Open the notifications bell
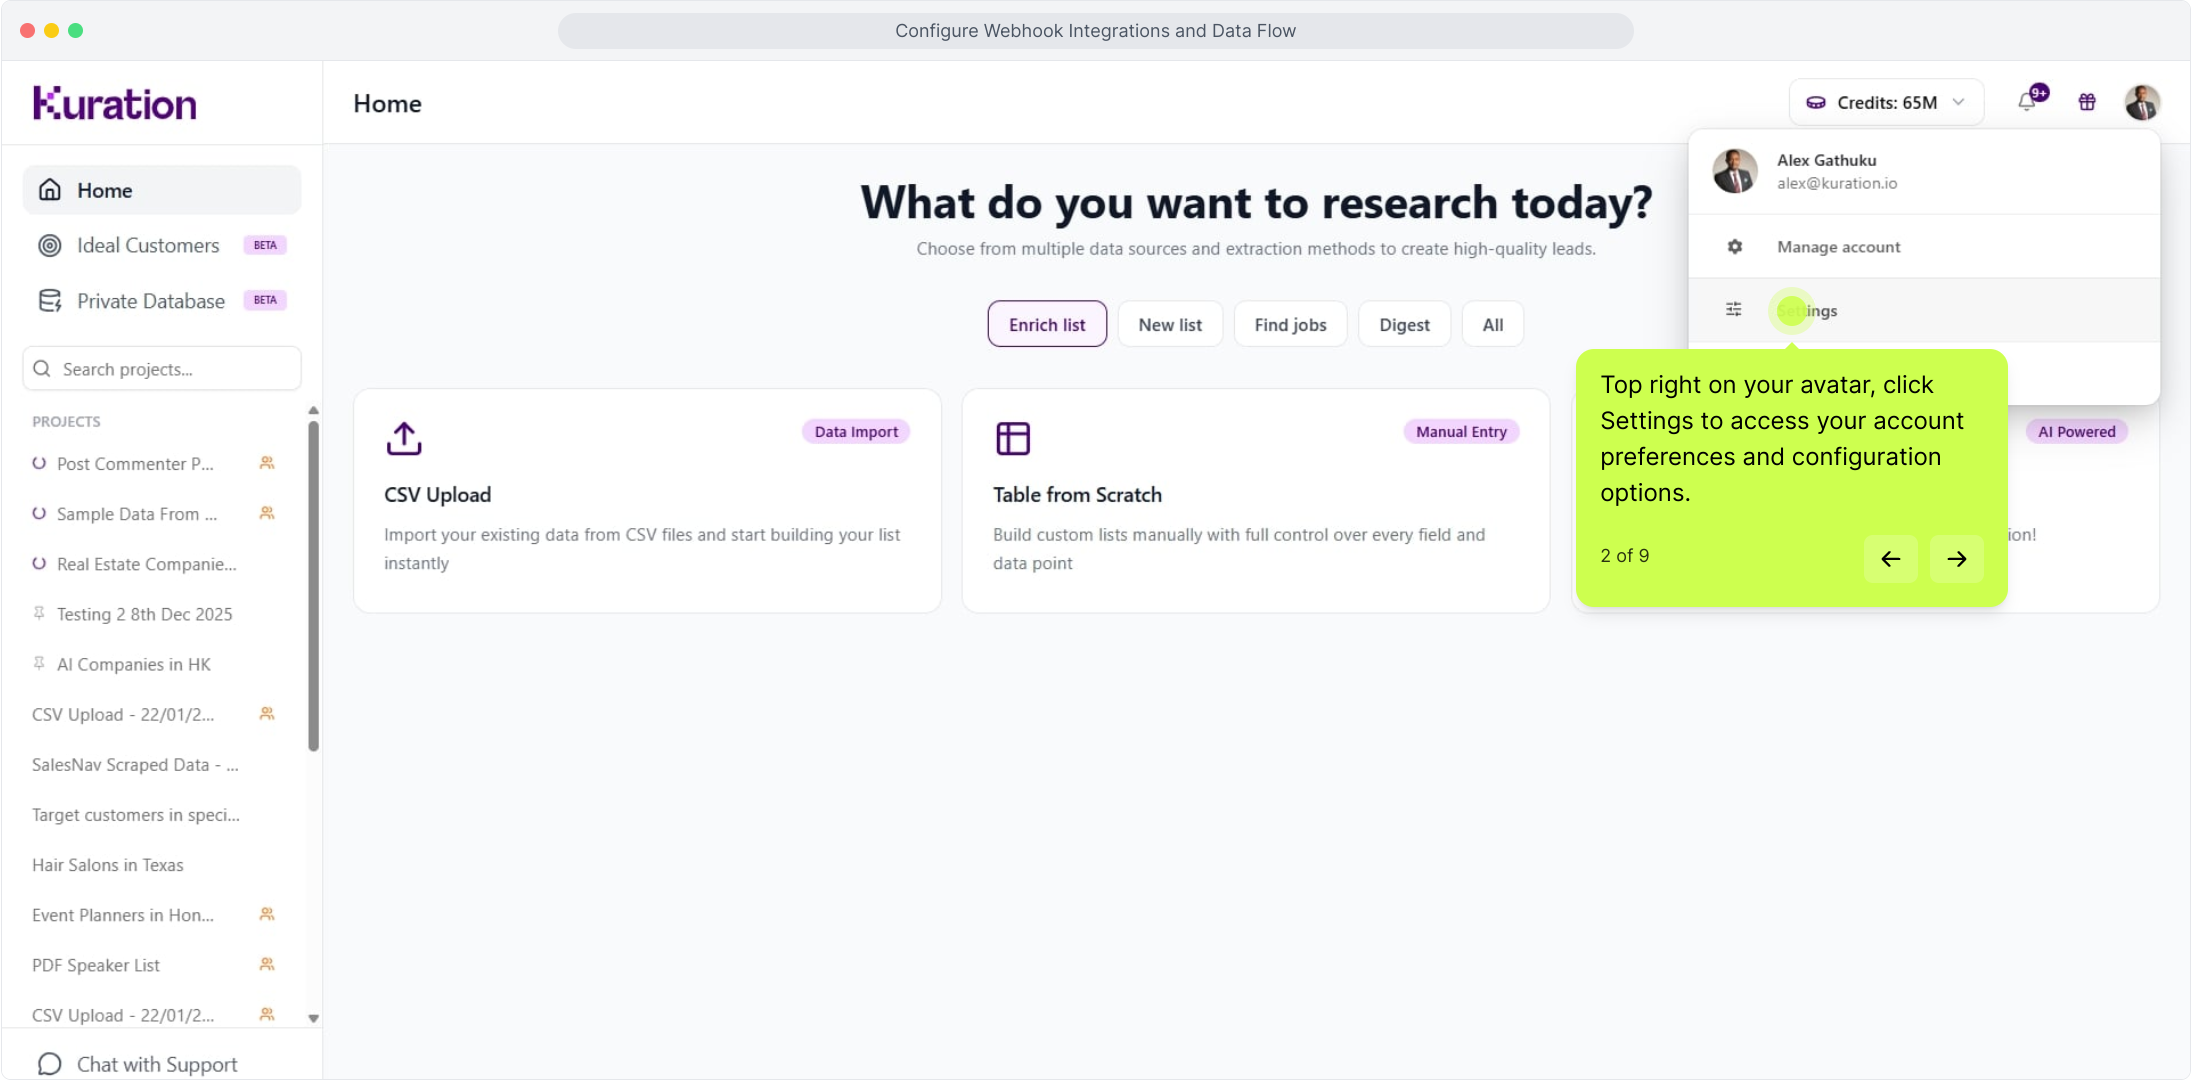The width and height of the screenshot is (2192, 1080). 2027,102
